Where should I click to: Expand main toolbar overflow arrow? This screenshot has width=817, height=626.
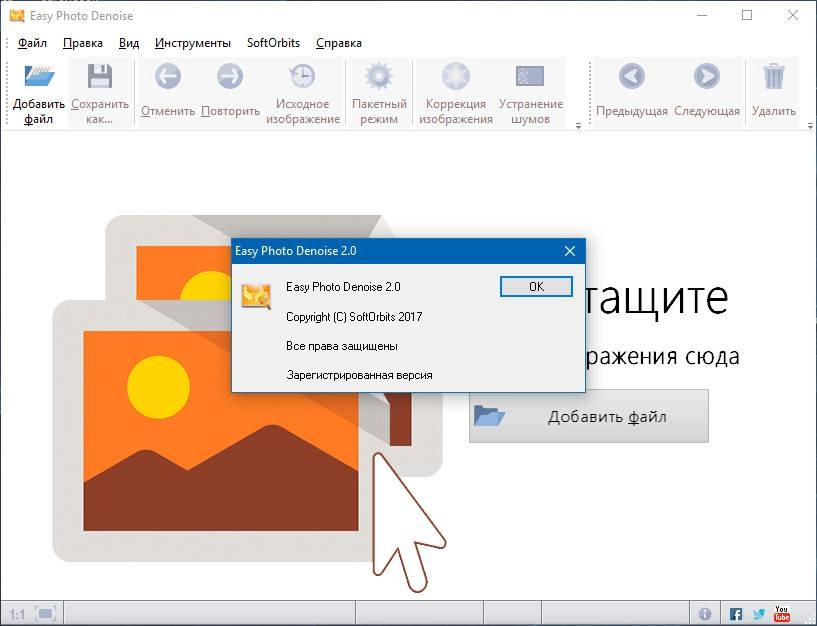tap(578, 126)
